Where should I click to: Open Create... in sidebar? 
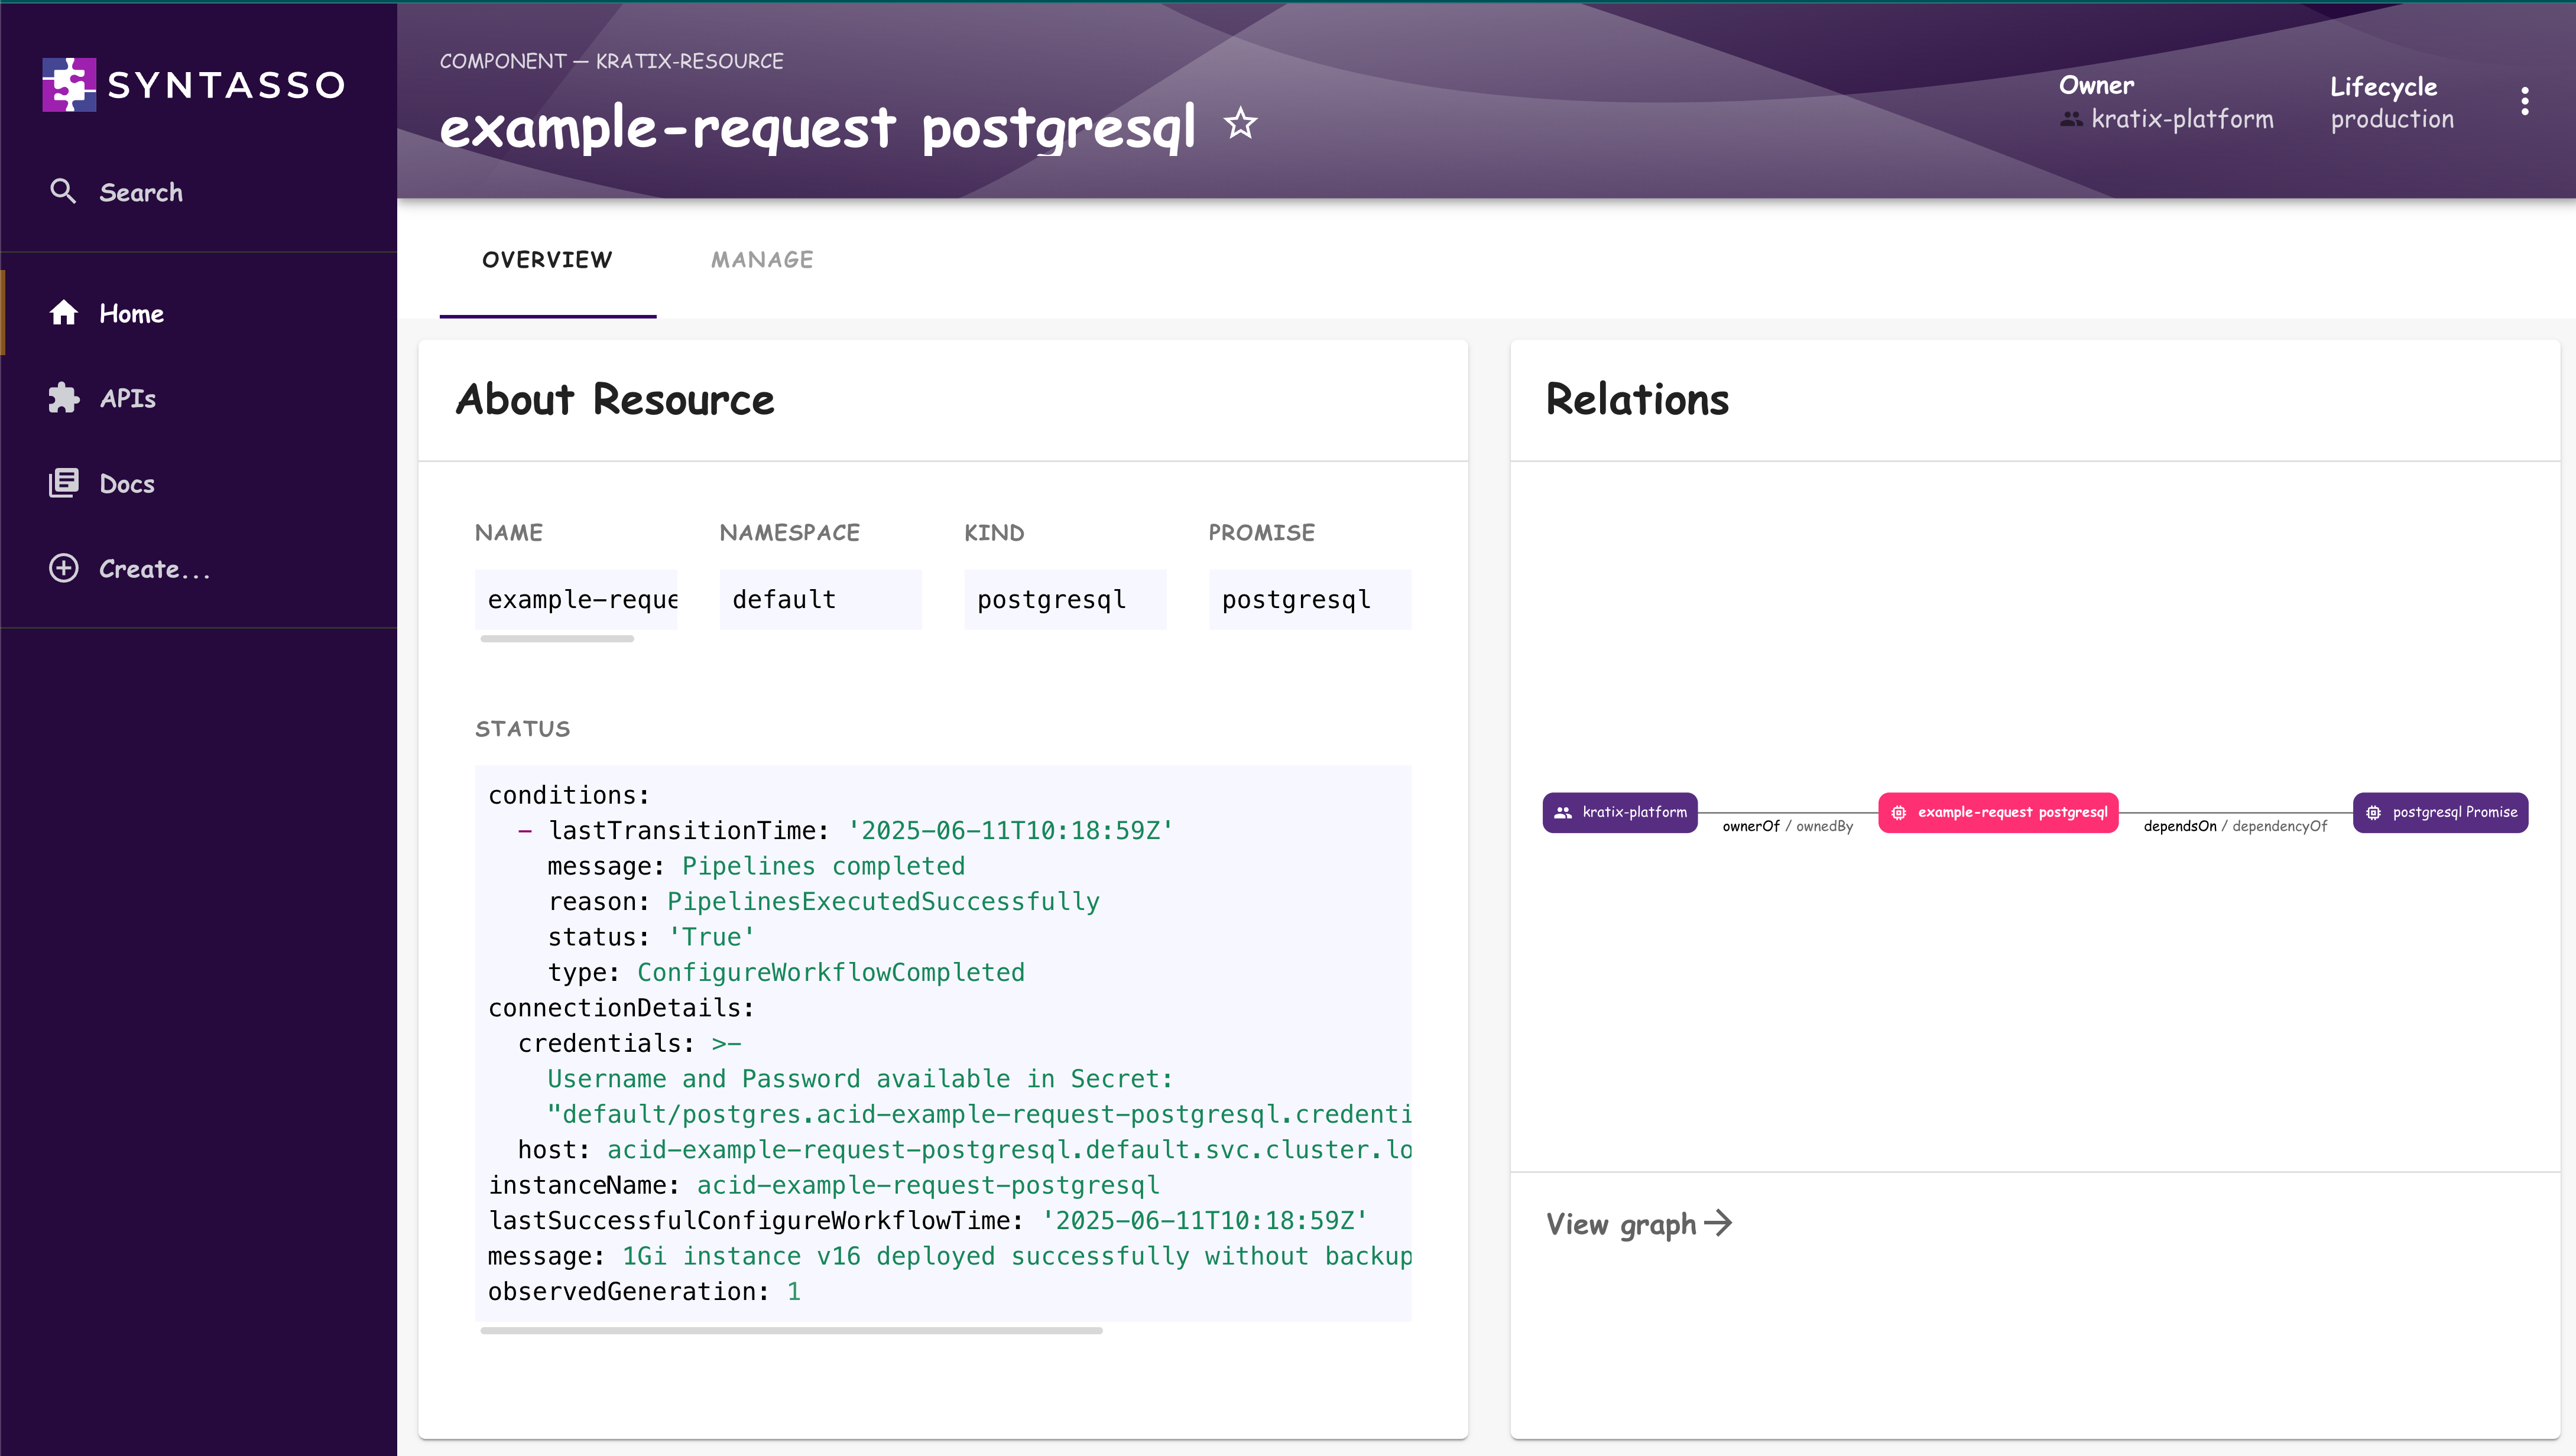pyautogui.click(x=199, y=568)
